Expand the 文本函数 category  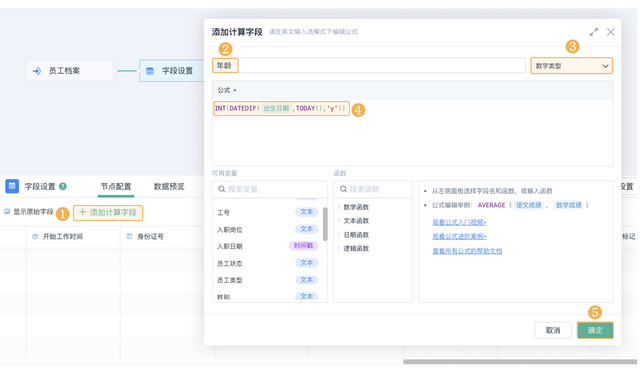coord(339,221)
